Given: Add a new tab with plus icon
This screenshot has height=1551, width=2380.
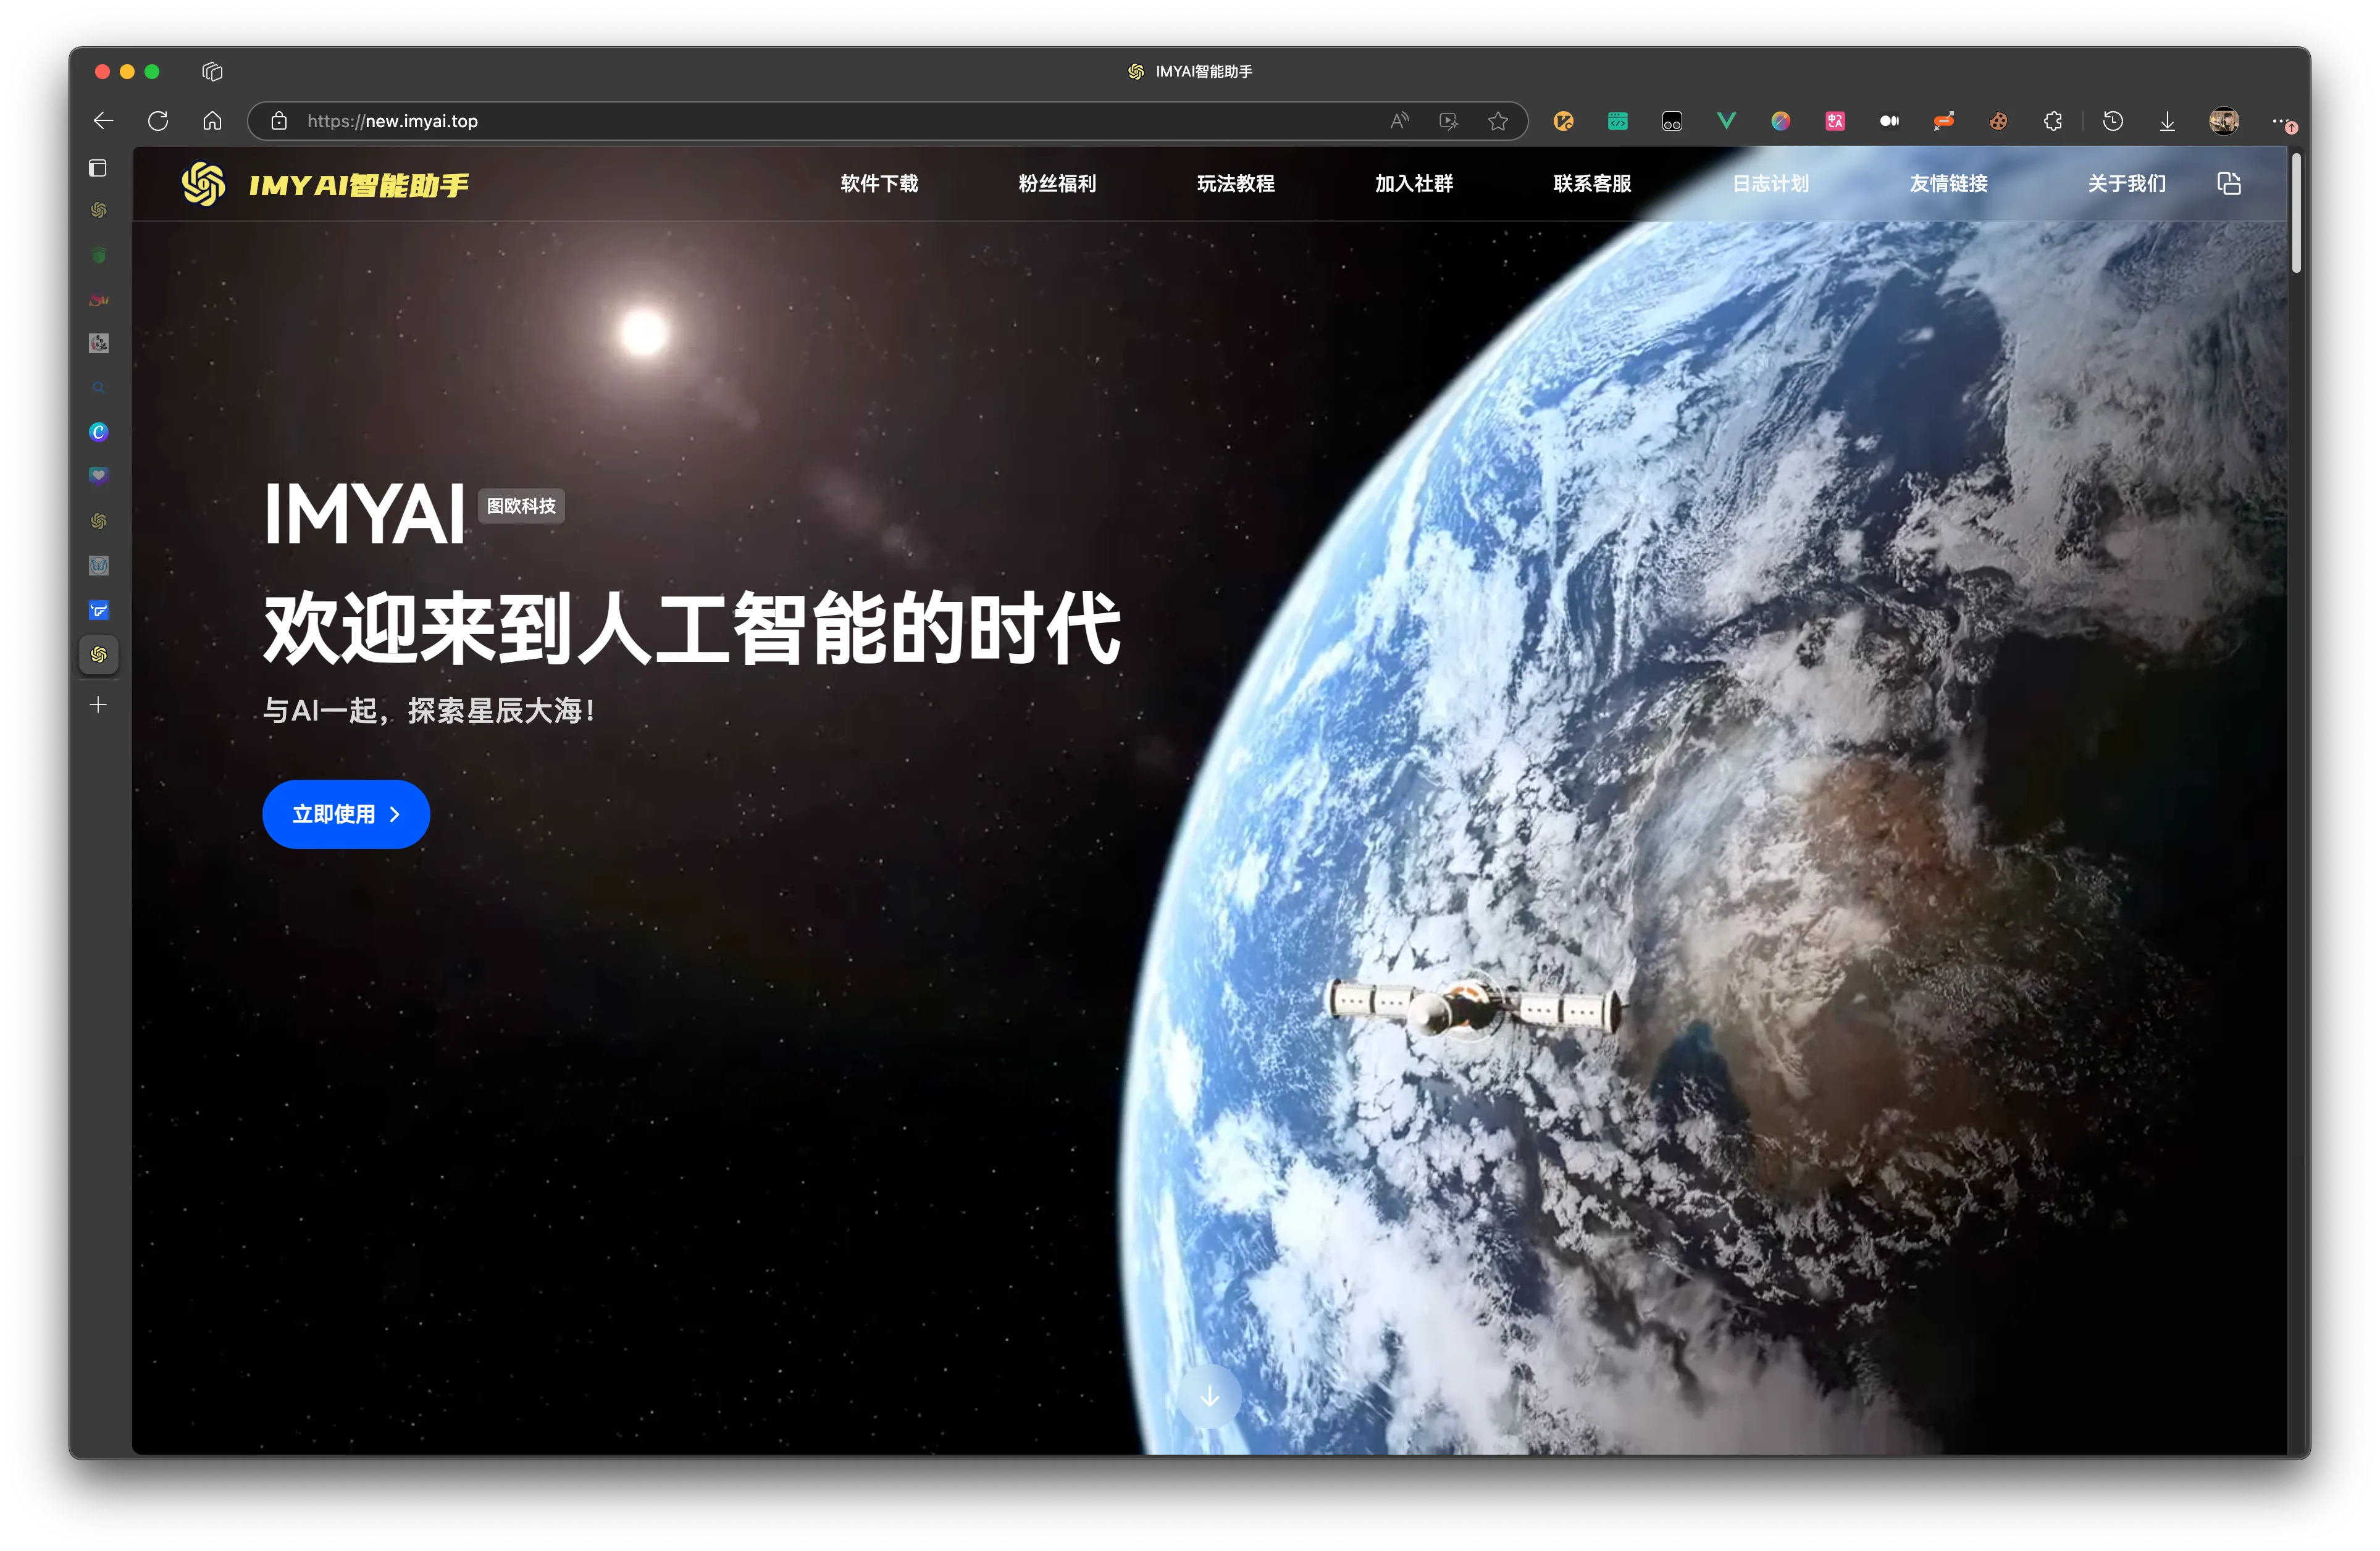Looking at the screenshot, I should 98,705.
